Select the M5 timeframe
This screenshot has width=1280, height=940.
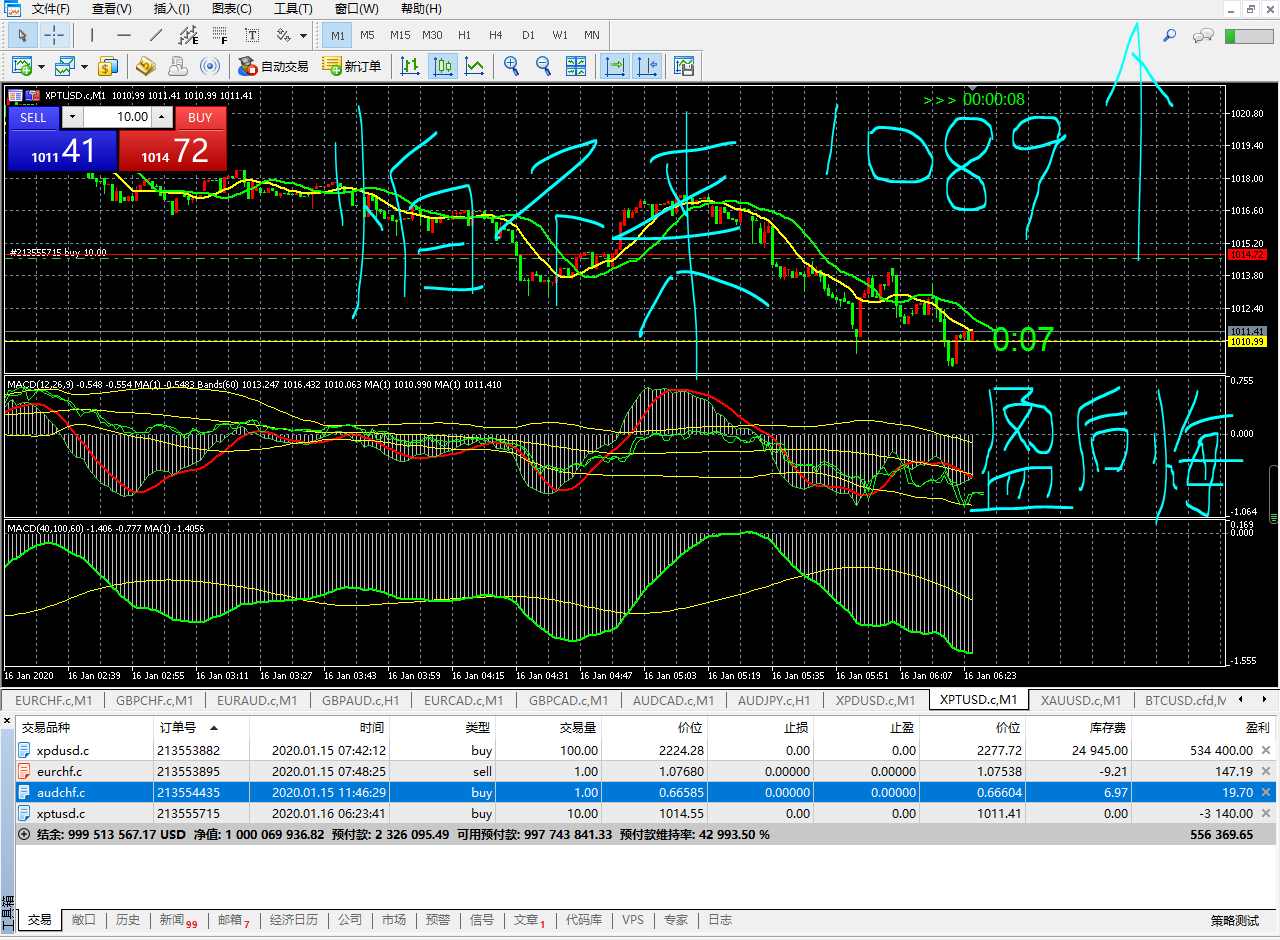click(x=367, y=36)
